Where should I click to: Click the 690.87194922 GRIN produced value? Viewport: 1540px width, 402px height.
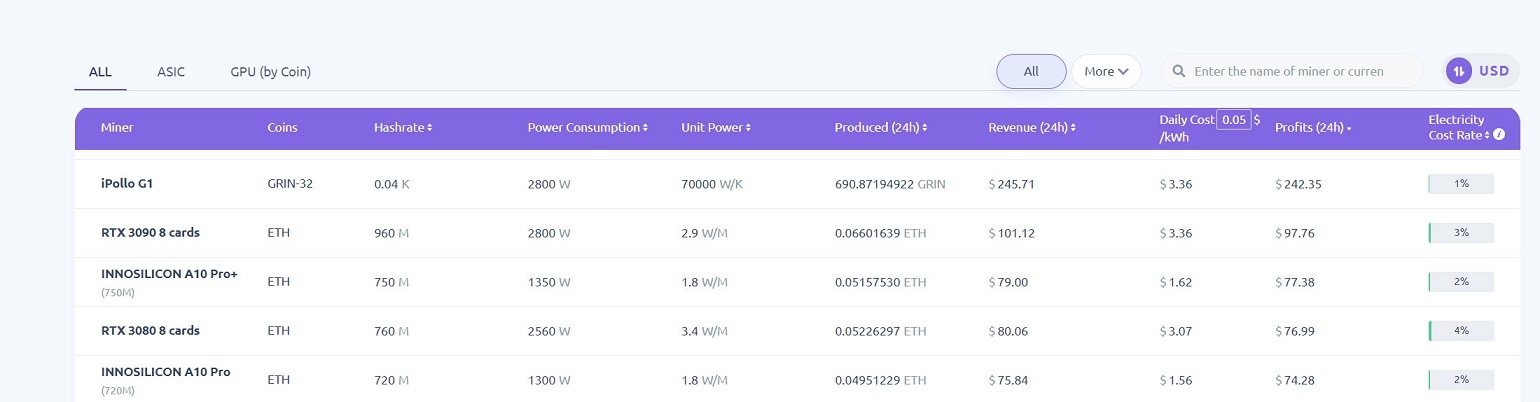890,184
